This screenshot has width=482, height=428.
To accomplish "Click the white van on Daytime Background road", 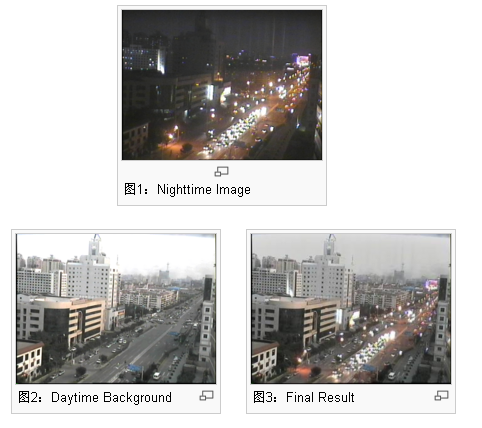I will [x=156, y=376].
